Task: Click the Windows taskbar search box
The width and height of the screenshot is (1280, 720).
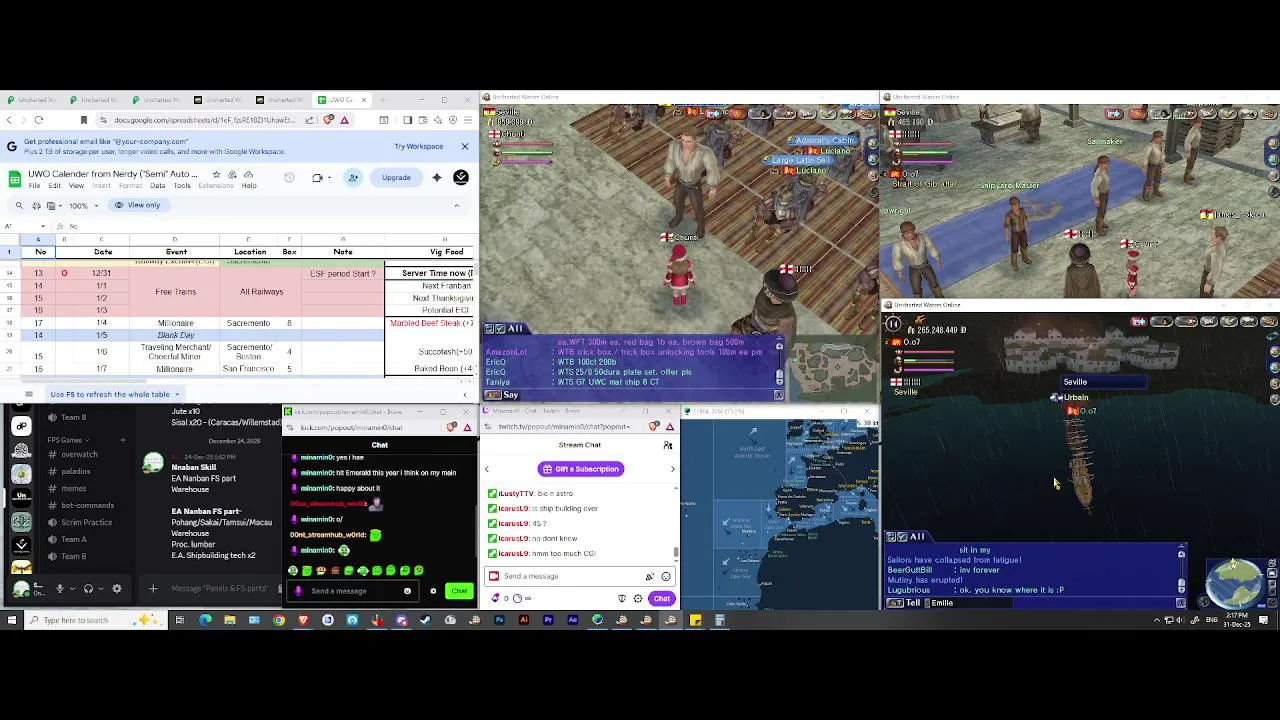Action: 95,620
